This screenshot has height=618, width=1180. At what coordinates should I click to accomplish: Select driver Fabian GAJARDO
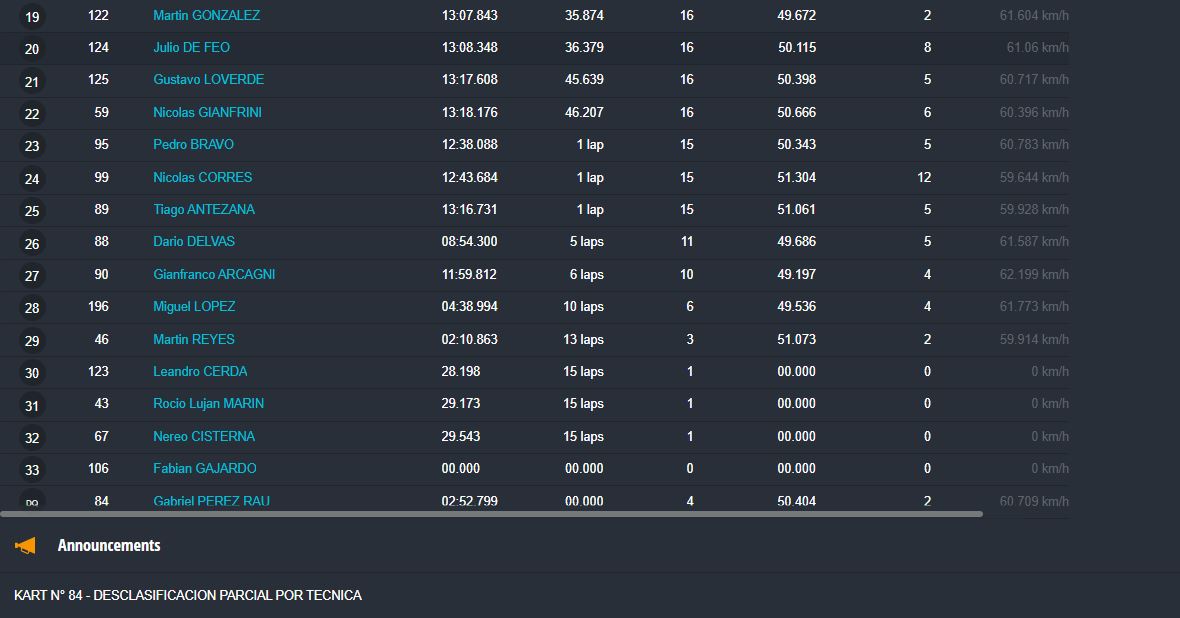(x=204, y=469)
